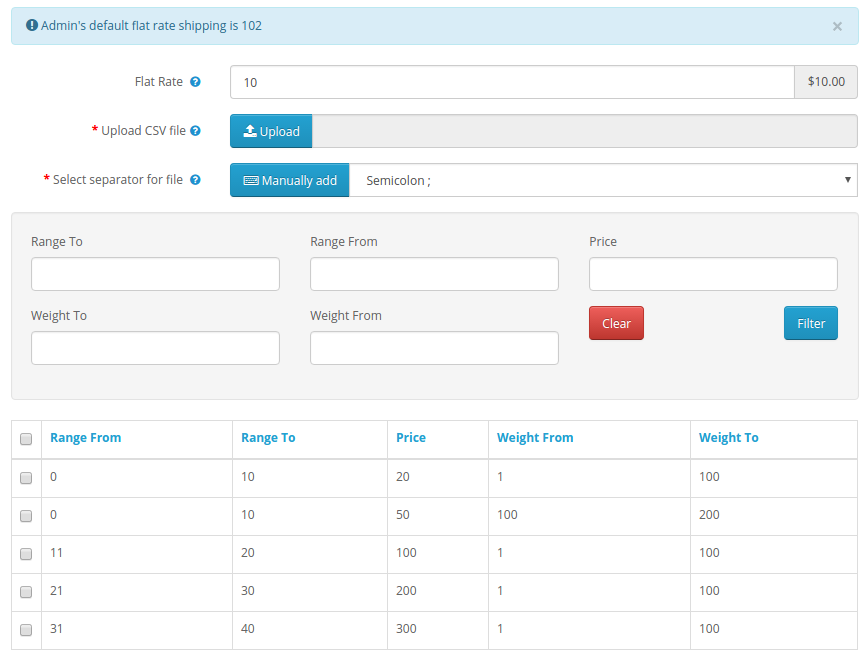Click the alert text about default shipping

(151, 25)
